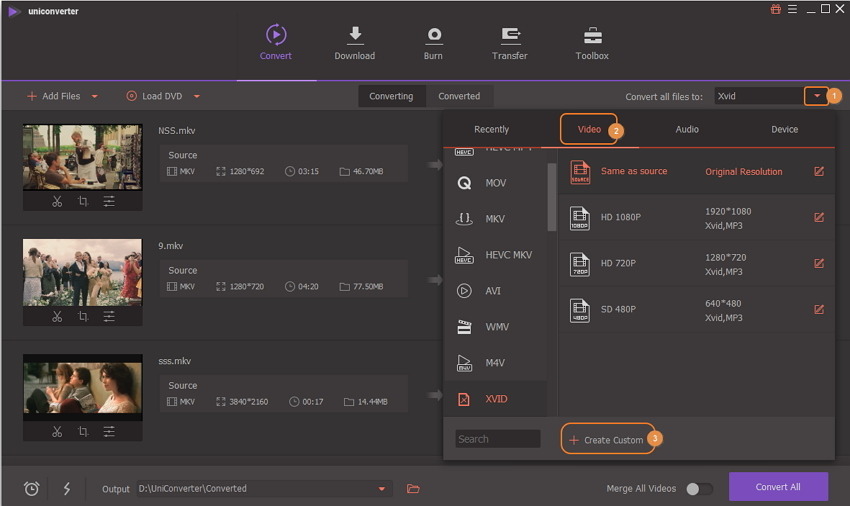Screen dimensions: 850x506
Task: Select the AVI format
Action: coord(495,291)
